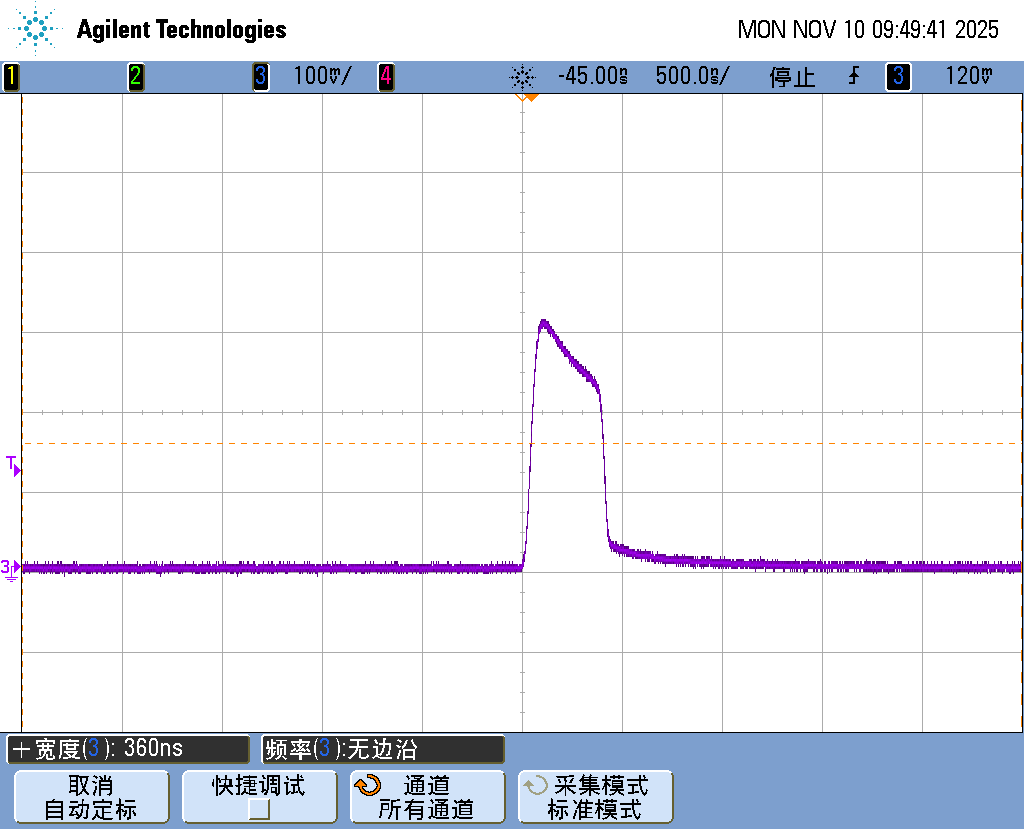Toggle channel 3 at 100mV/ scale
Screen dimensions: 1024x829
[x=261, y=77]
